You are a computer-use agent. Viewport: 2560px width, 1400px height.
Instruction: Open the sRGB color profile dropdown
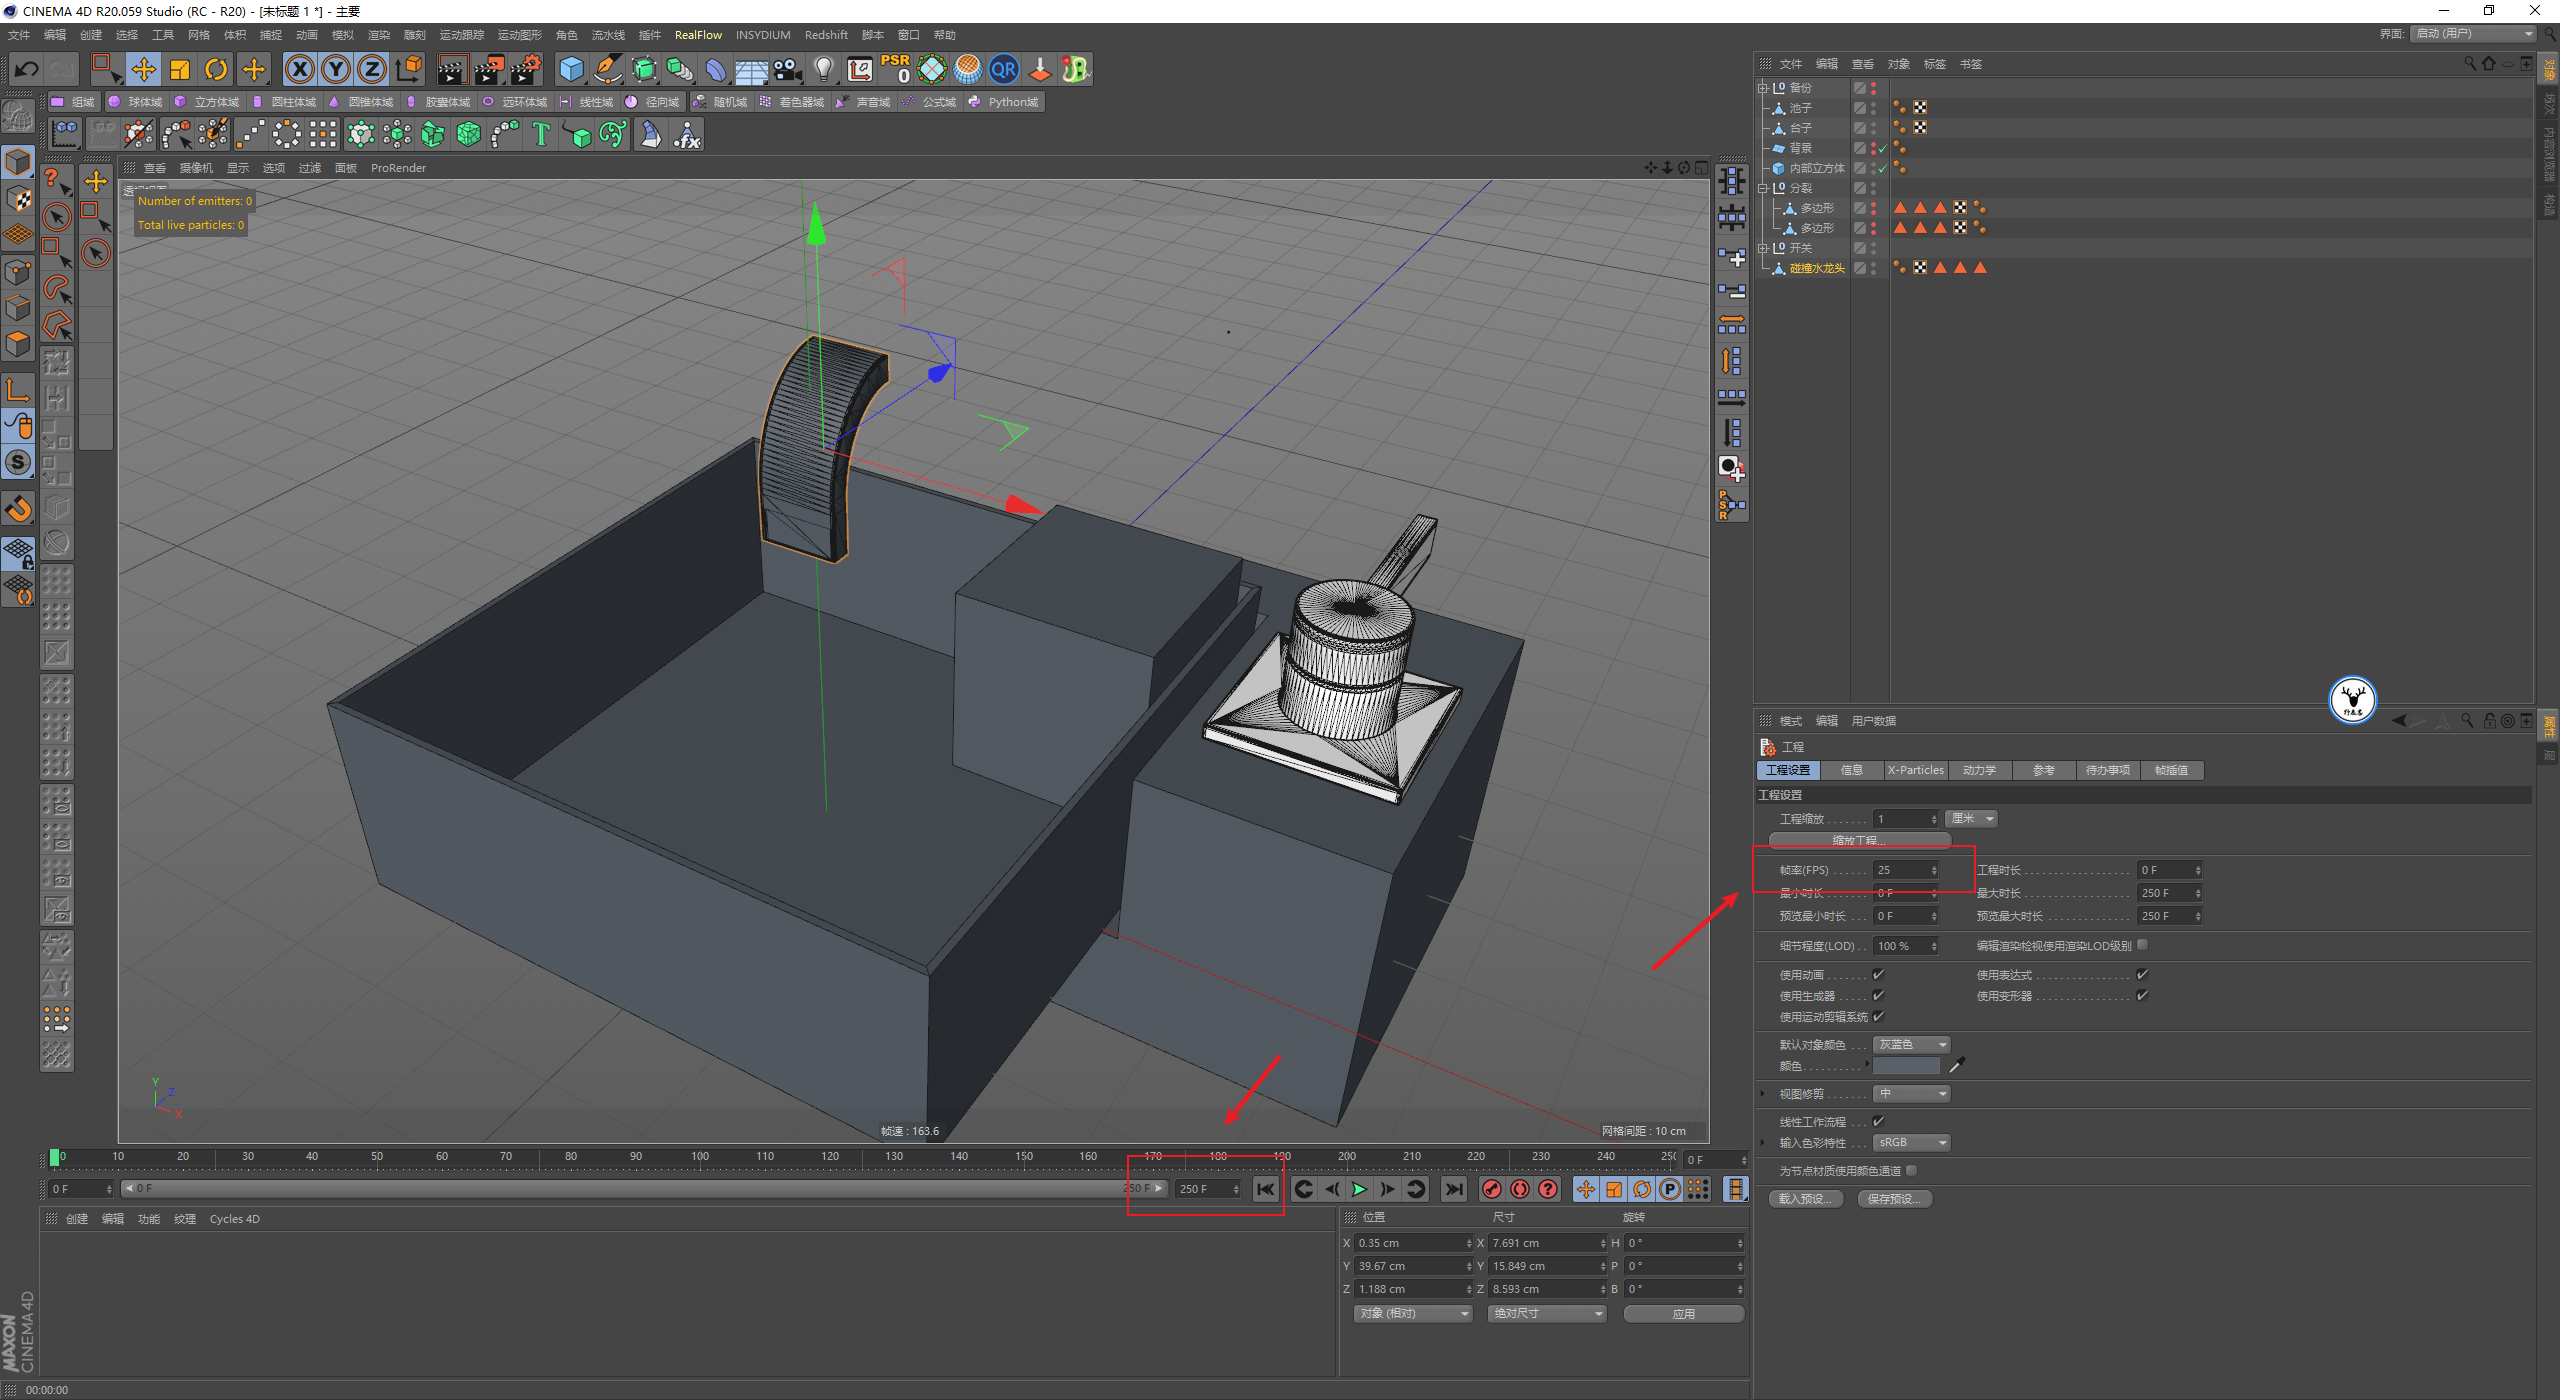(1911, 1142)
